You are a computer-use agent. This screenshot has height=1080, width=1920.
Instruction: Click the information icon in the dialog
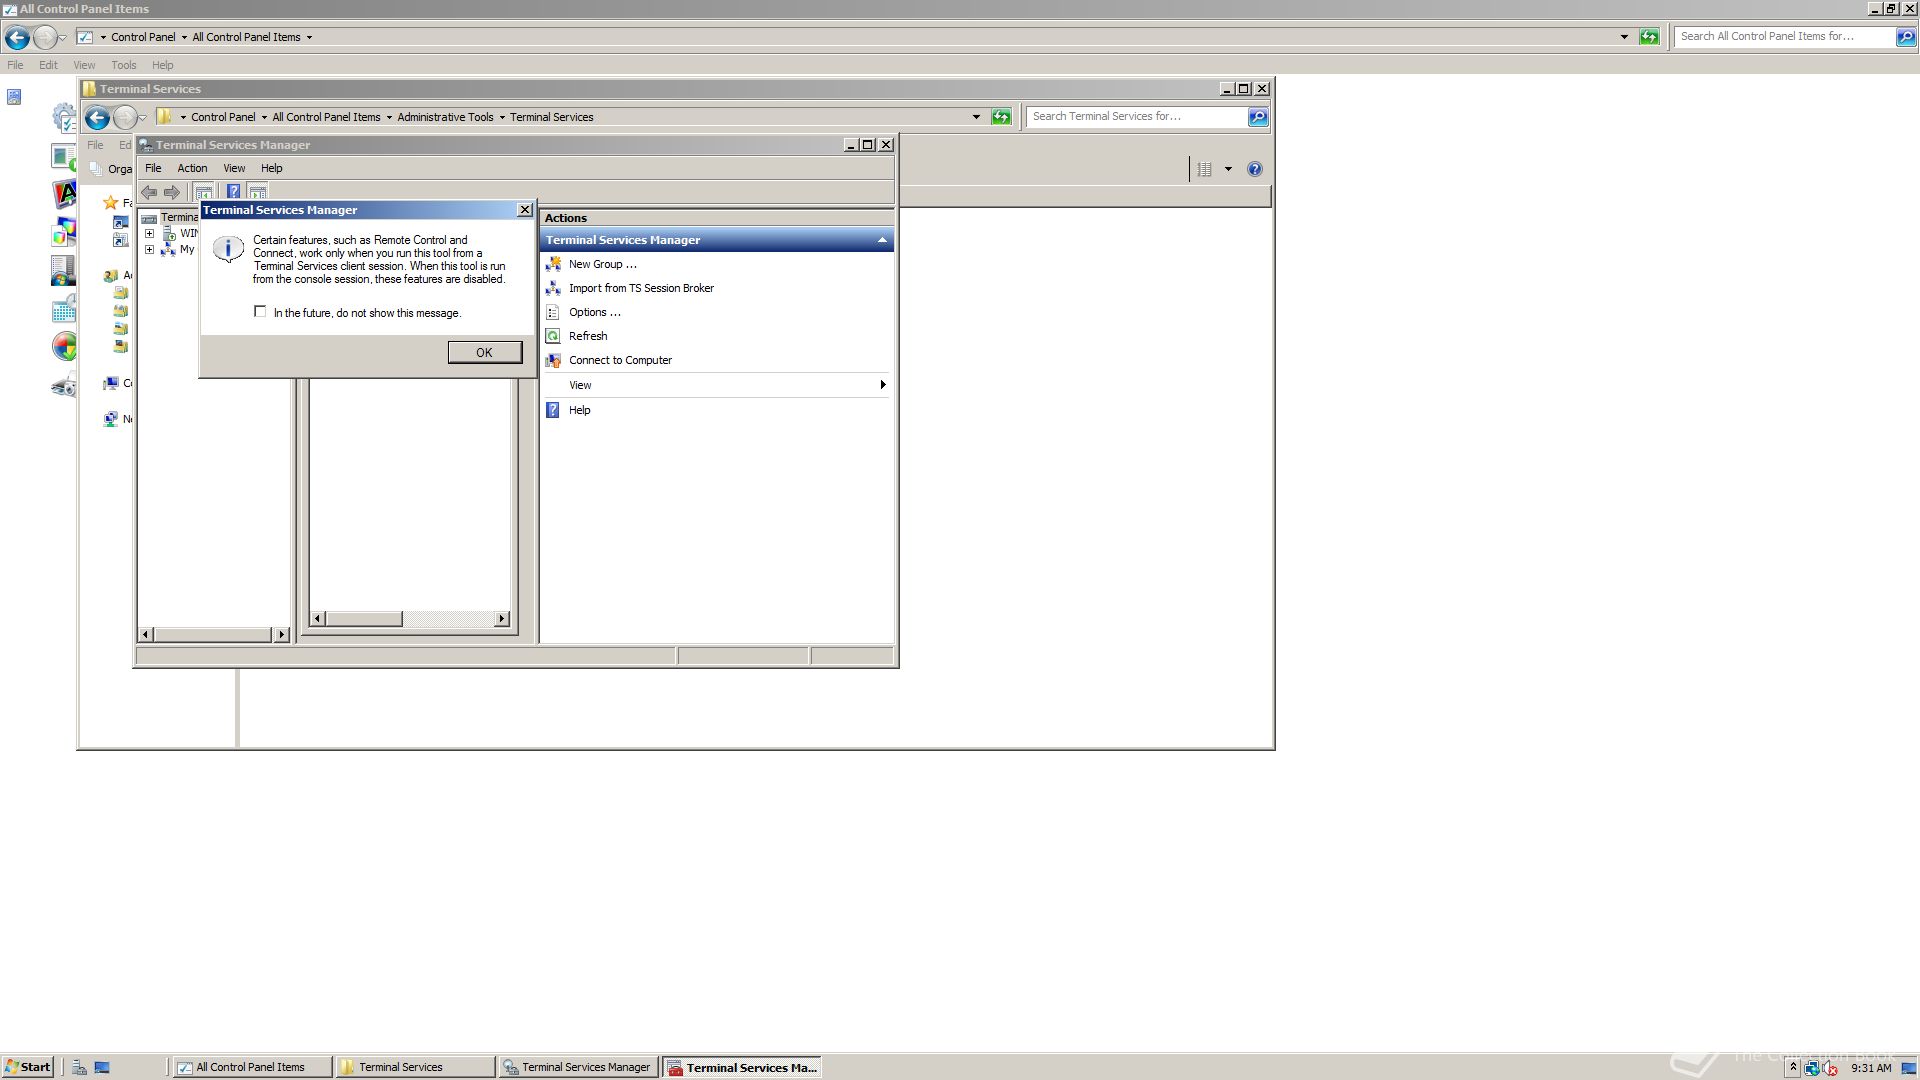[x=228, y=249]
